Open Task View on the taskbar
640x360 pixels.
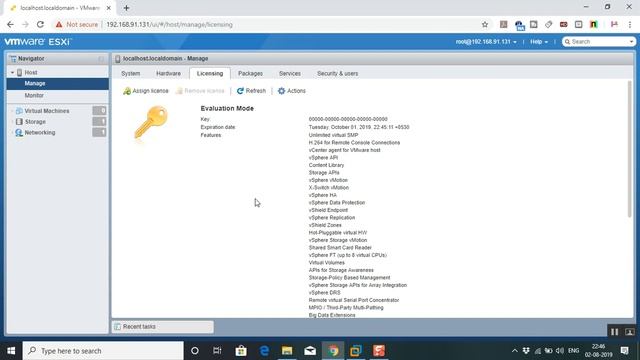point(217,351)
